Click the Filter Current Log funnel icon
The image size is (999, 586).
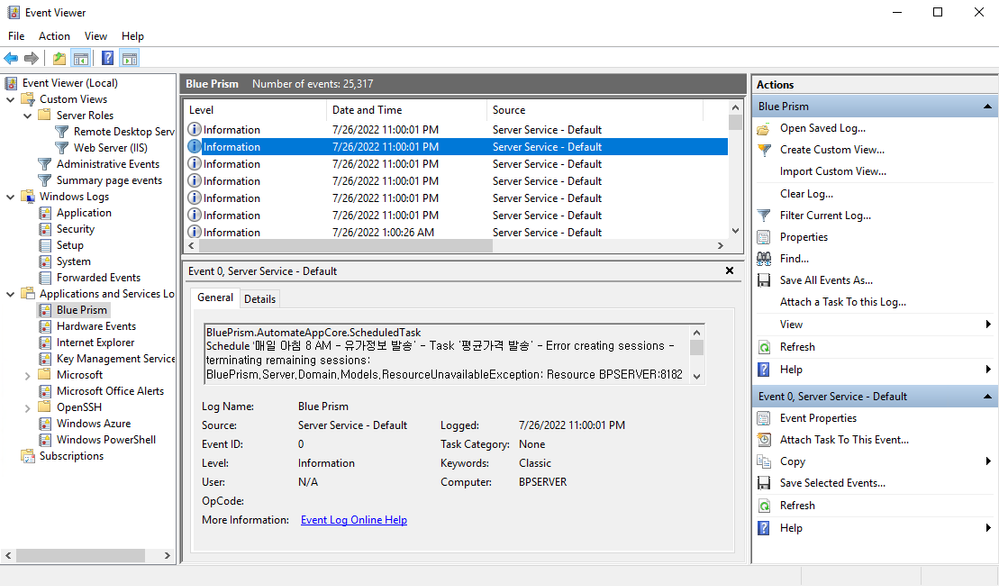[764, 215]
